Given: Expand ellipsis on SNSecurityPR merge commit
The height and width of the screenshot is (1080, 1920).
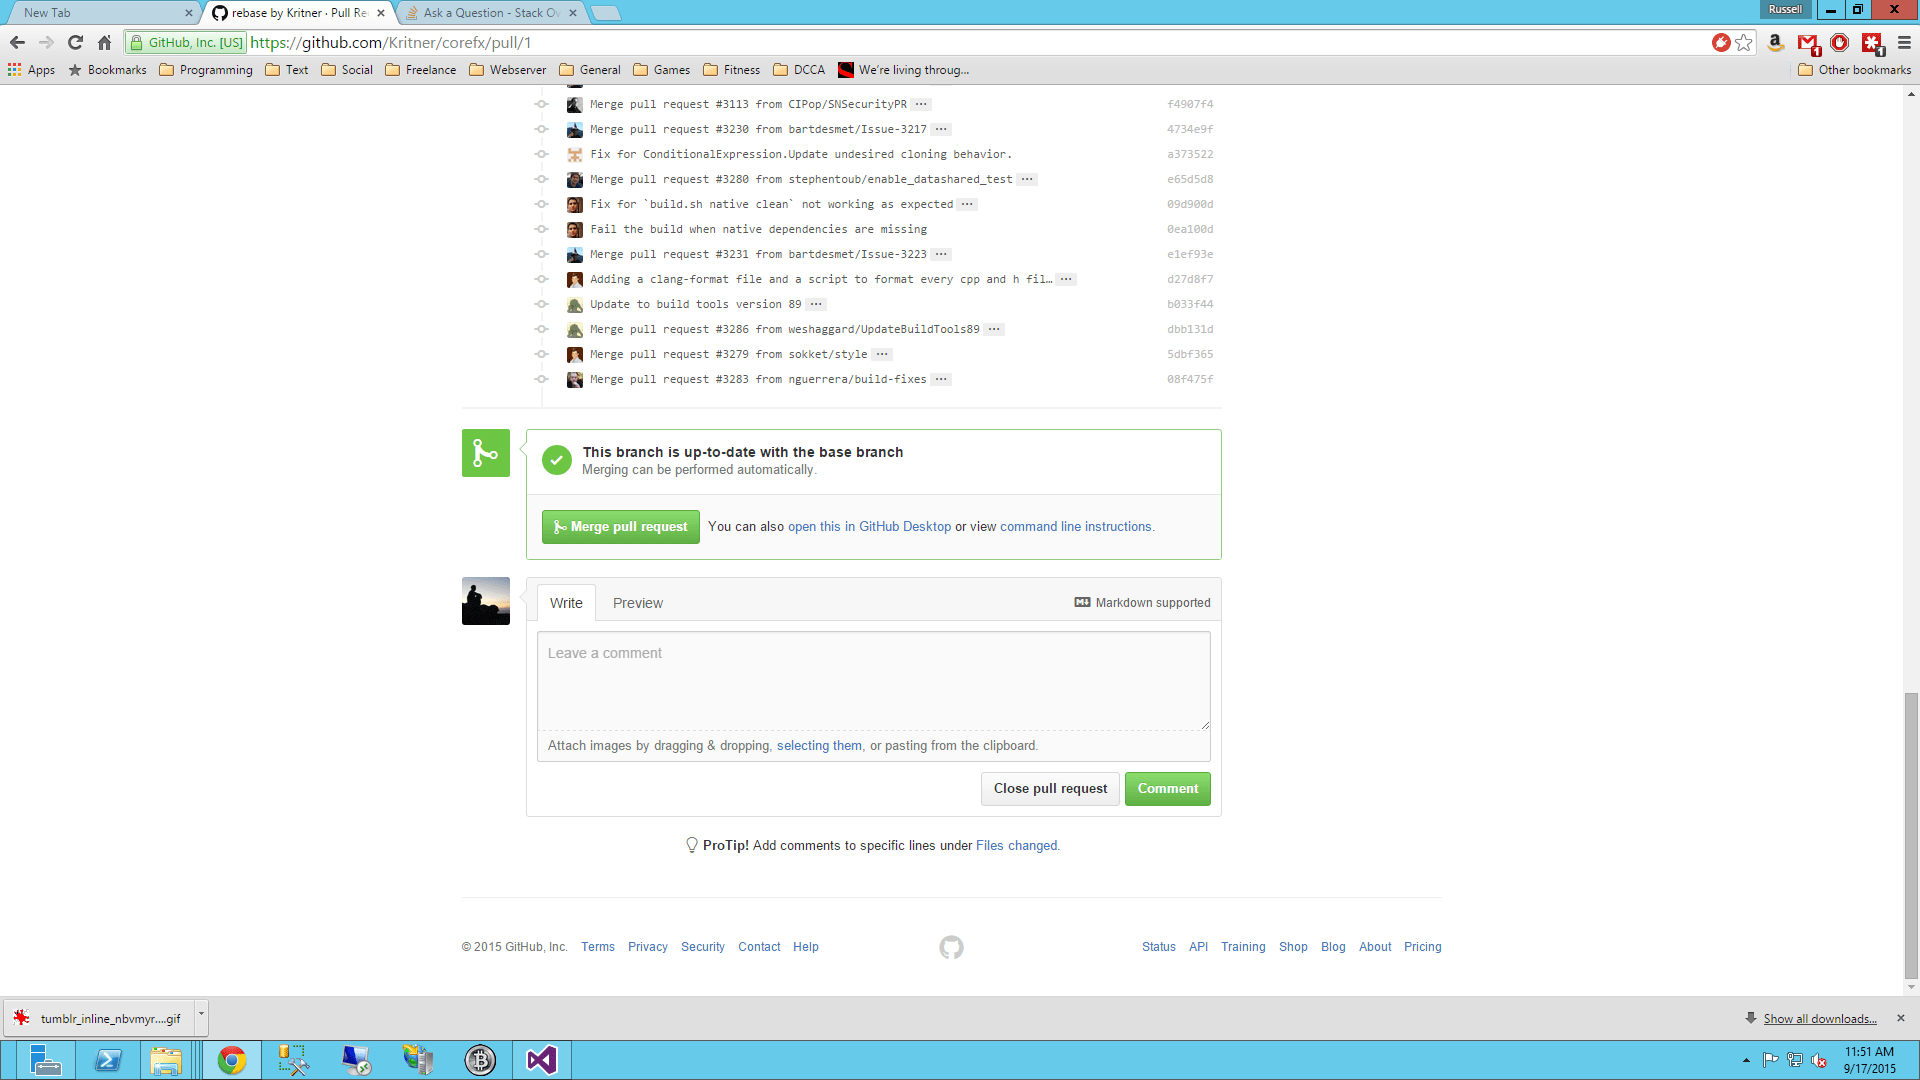Looking at the screenshot, I should click(x=921, y=104).
